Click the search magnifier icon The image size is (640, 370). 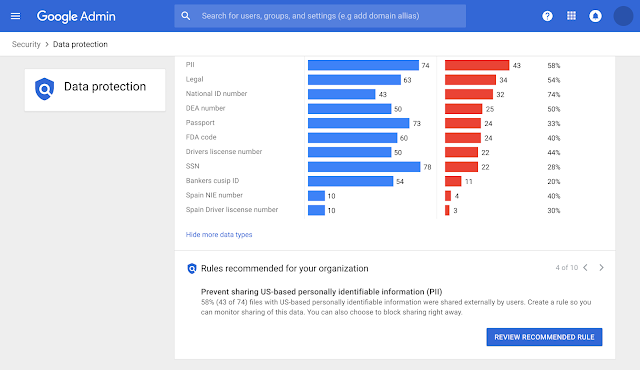tap(186, 16)
